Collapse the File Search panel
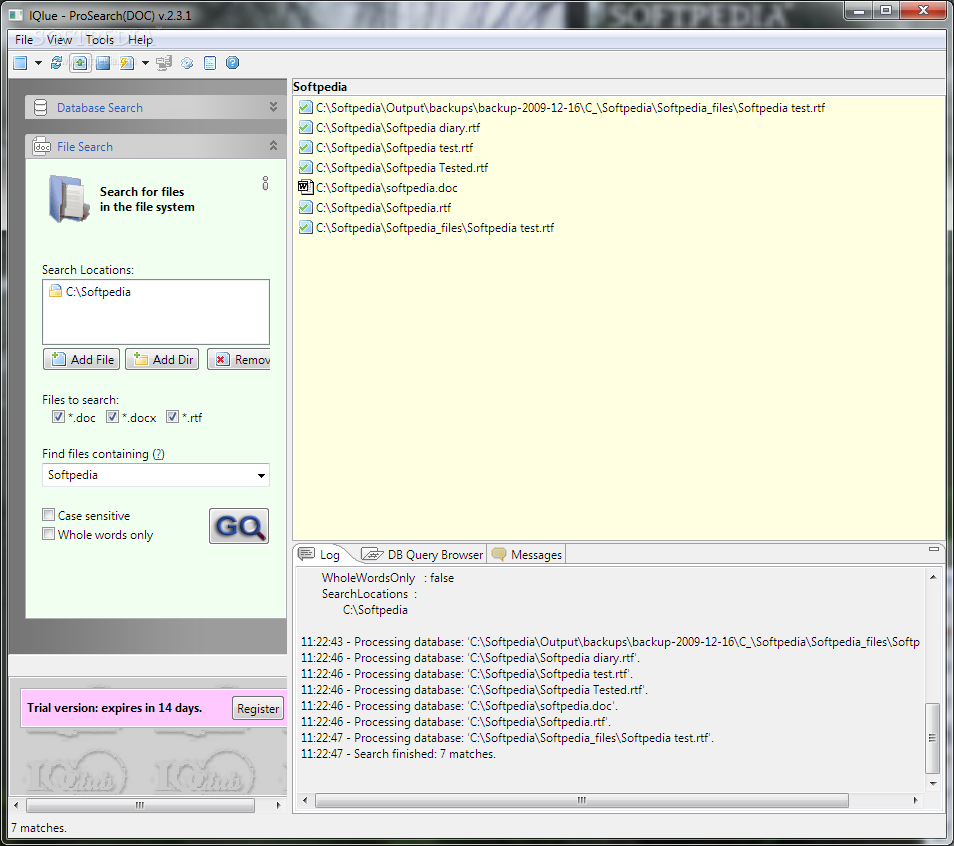Viewport: 954px width, 846px height. click(x=273, y=145)
